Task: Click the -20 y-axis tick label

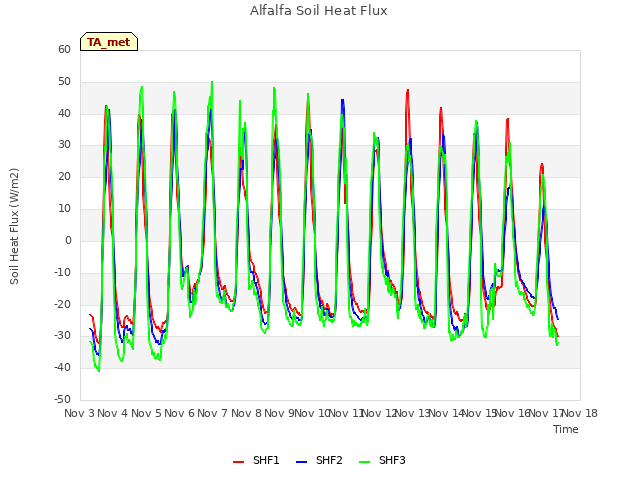Action: [63, 304]
